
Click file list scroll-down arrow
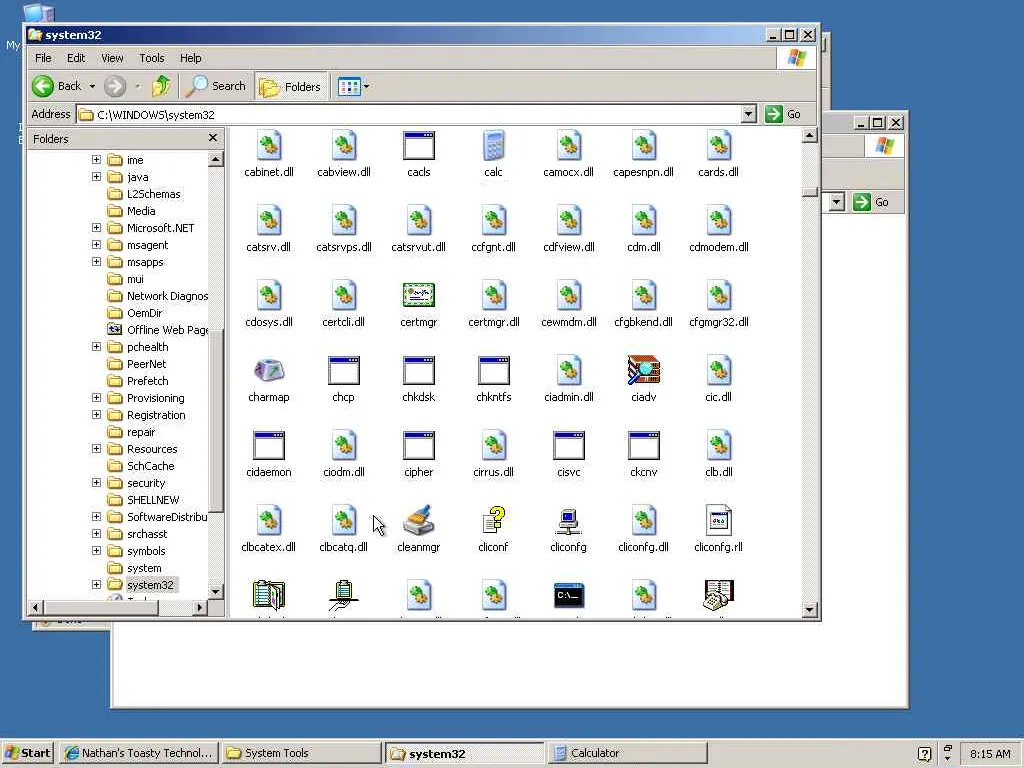coord(809,609)
